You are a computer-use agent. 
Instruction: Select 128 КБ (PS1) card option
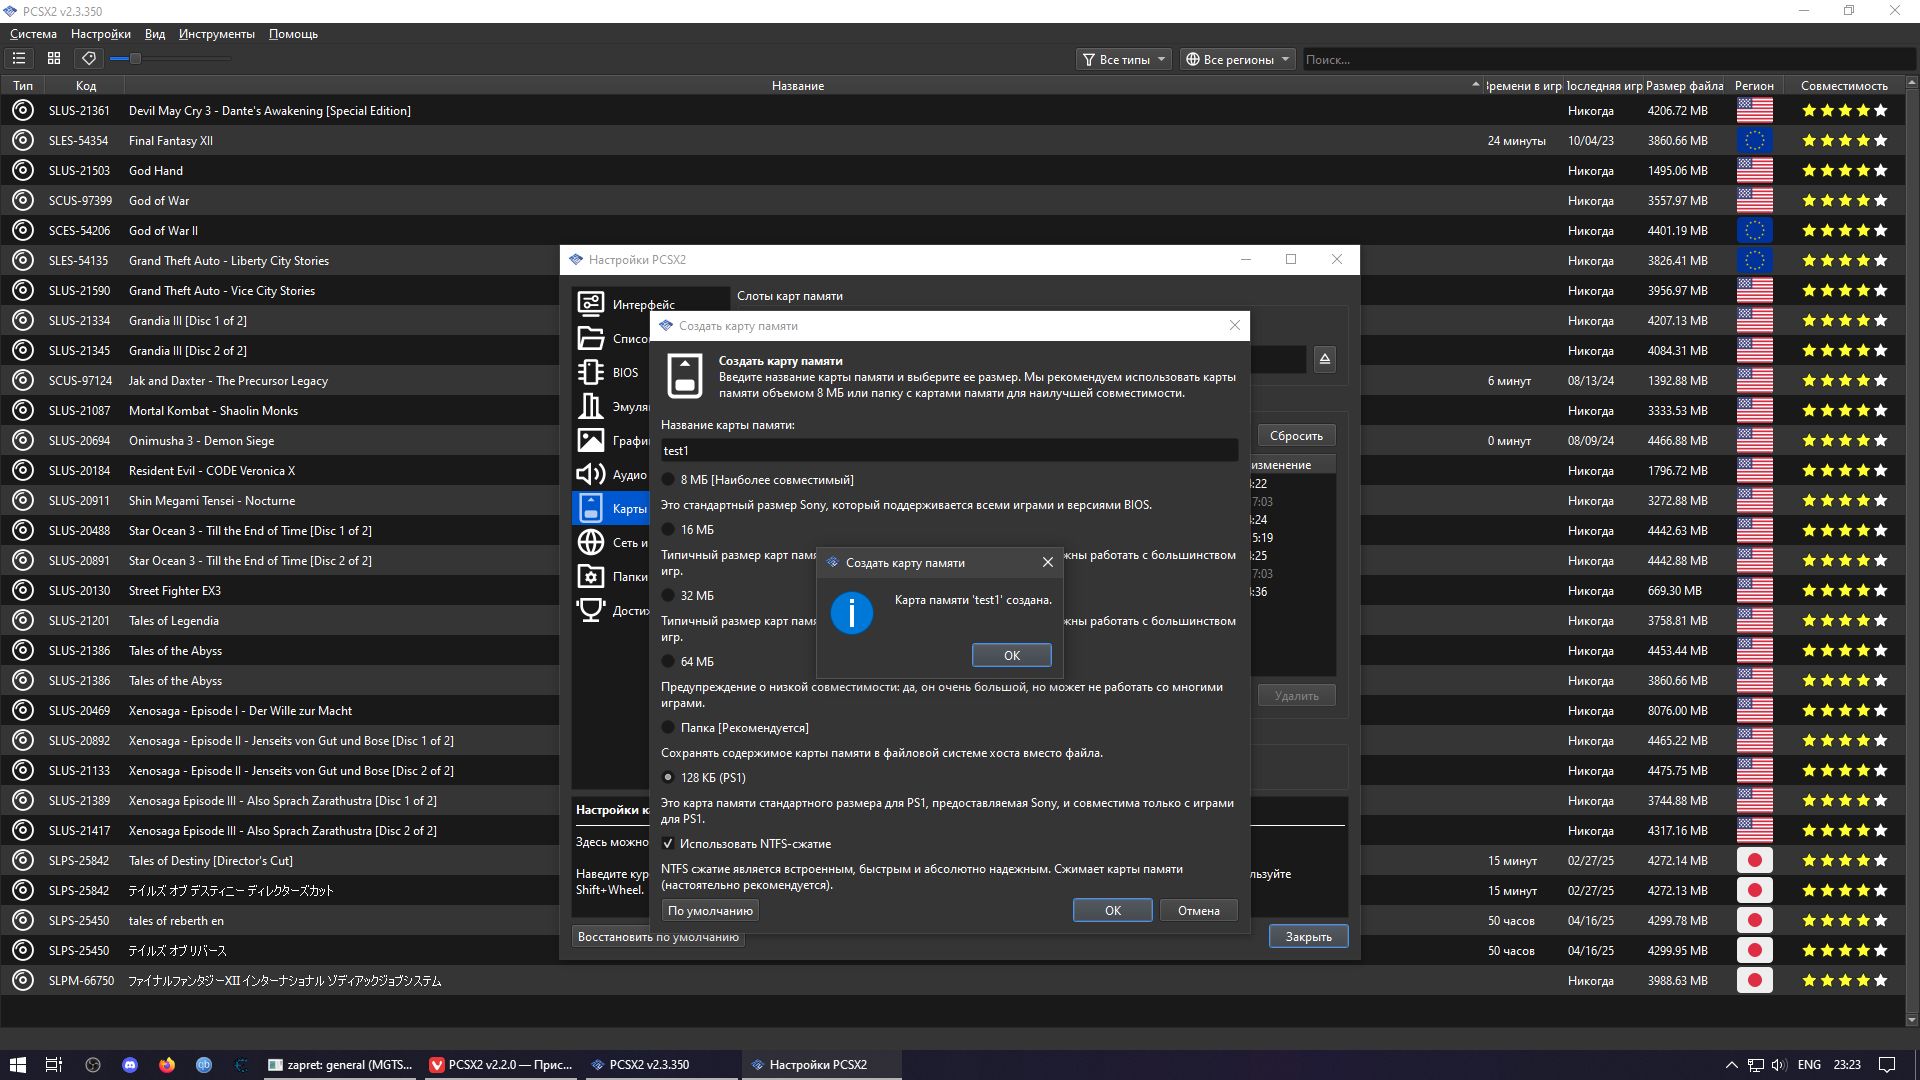click(668, 778)
